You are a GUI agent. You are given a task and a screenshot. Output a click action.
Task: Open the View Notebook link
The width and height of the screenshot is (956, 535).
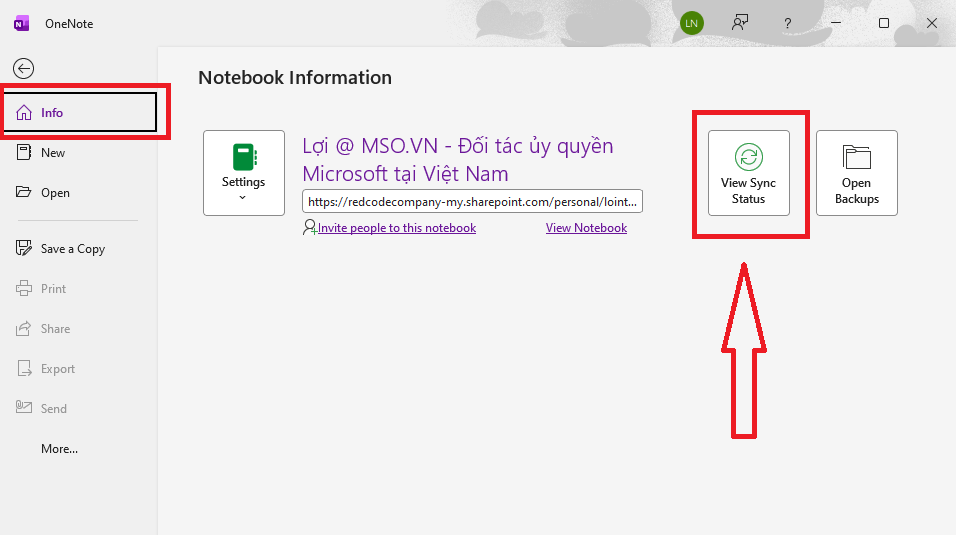click(586, 228)
